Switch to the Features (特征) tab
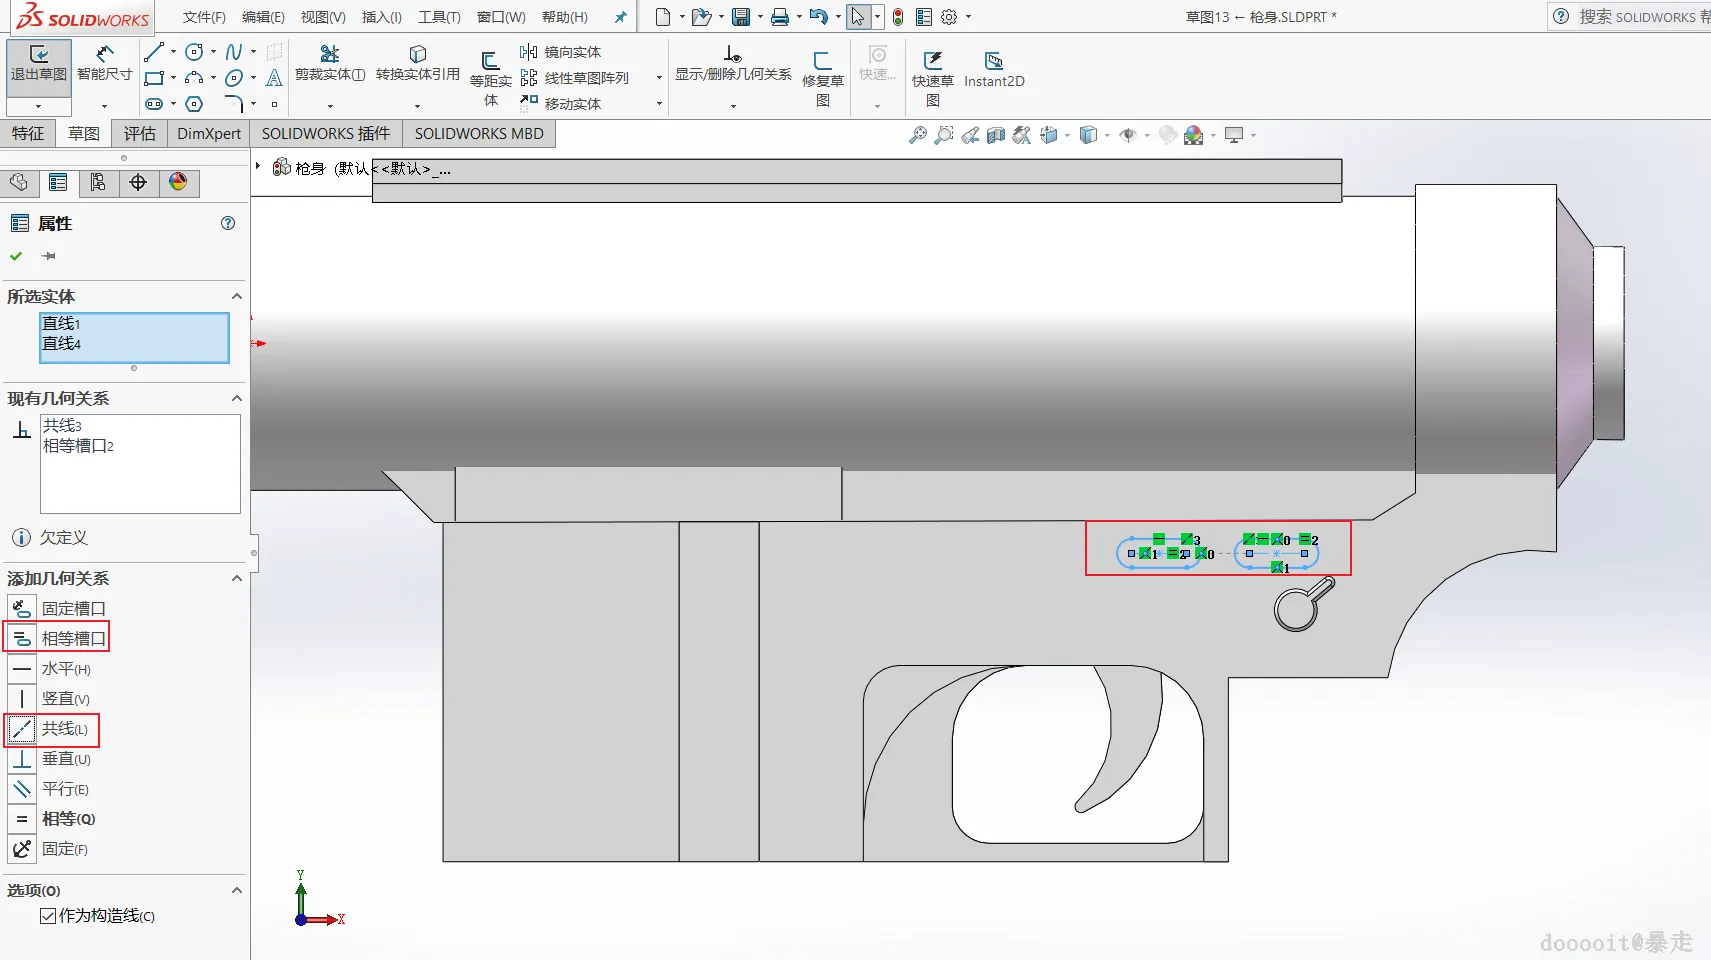This screenshot has width=1711, height=960. [x=28, y=134]
